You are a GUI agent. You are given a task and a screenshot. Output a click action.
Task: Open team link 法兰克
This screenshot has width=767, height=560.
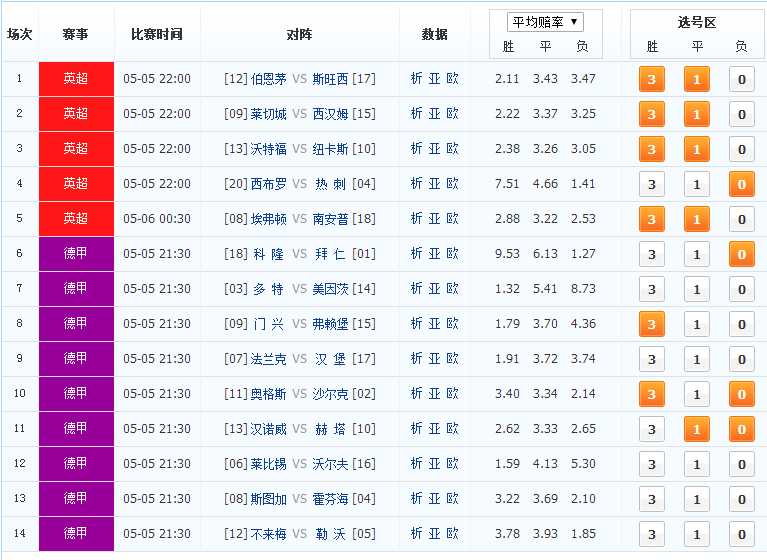tap(269, 358)
